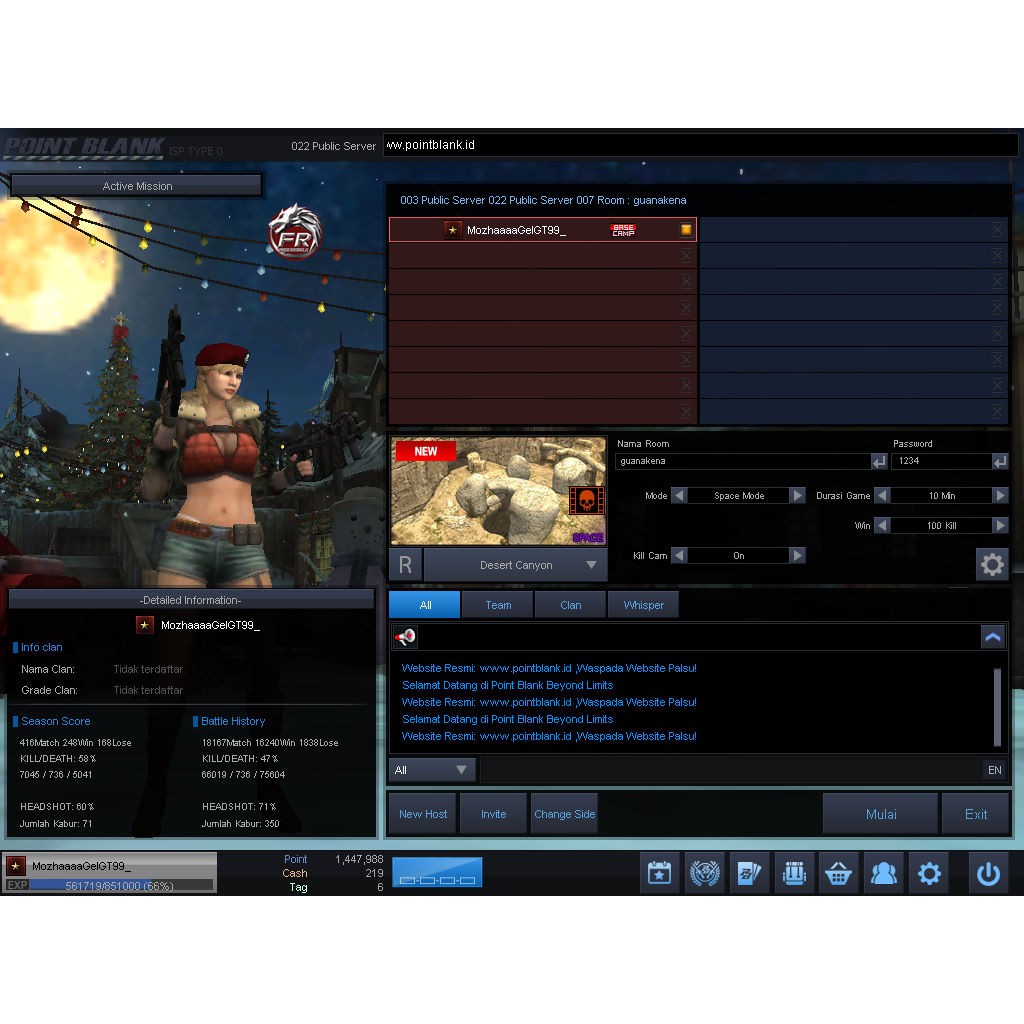This screenshot has height=1024, width=1024.
Task: Click the megaphone announcement icon
Action: (405, 637)
